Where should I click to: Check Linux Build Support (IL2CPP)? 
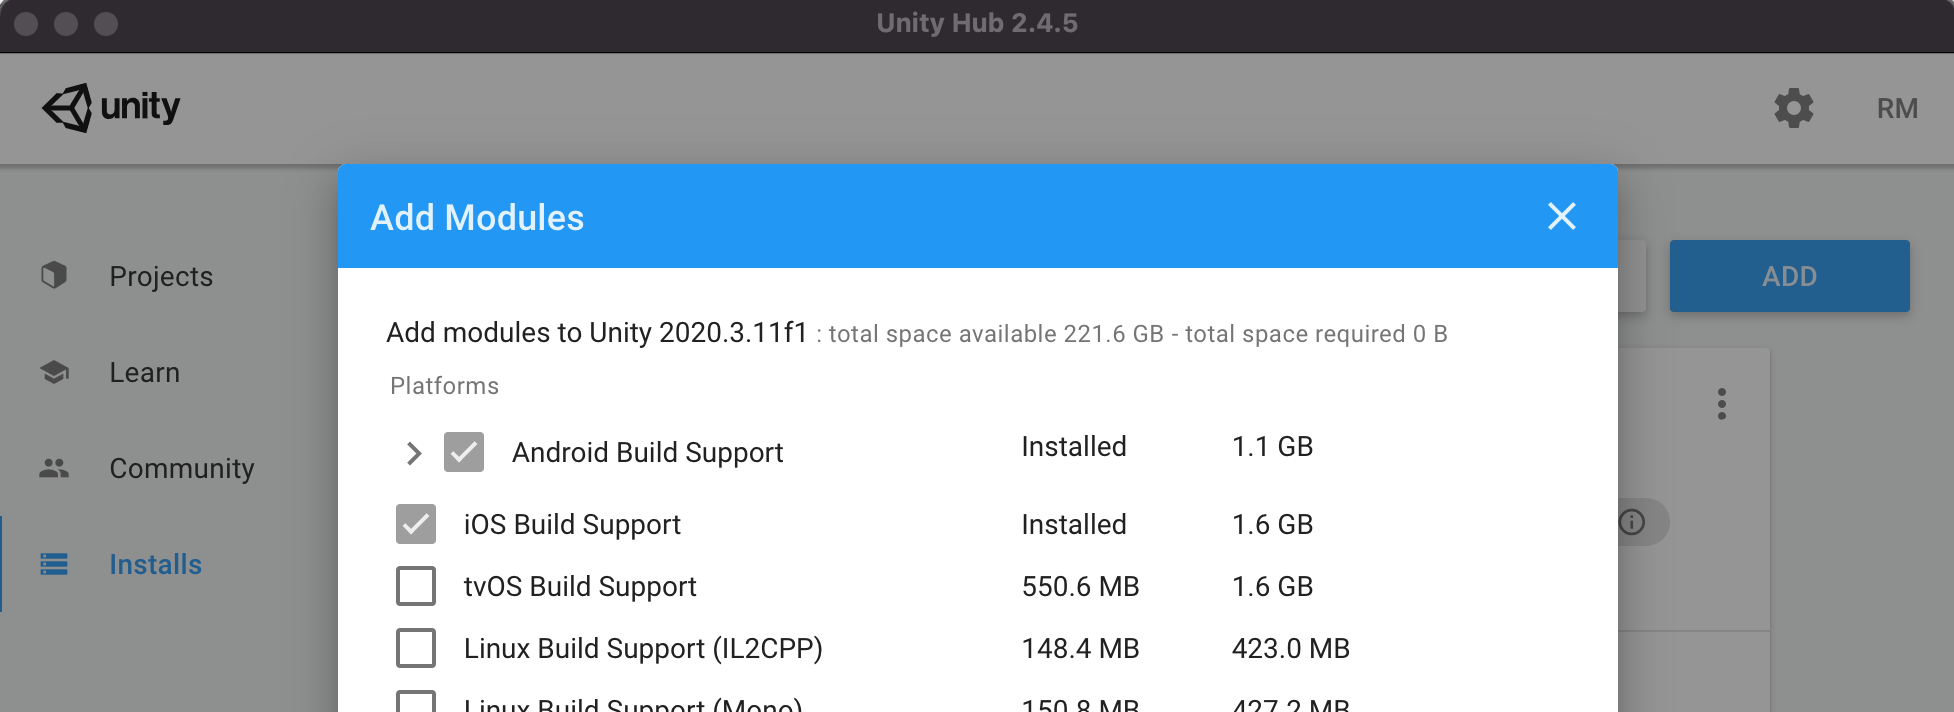click(x=415, y=648)
